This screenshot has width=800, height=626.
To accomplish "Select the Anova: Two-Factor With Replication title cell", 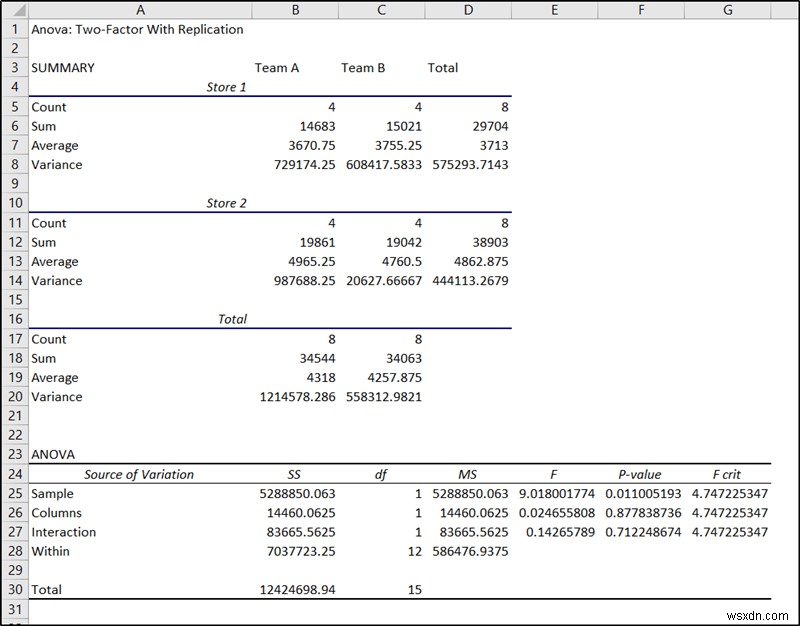I will tap(140, 30).
